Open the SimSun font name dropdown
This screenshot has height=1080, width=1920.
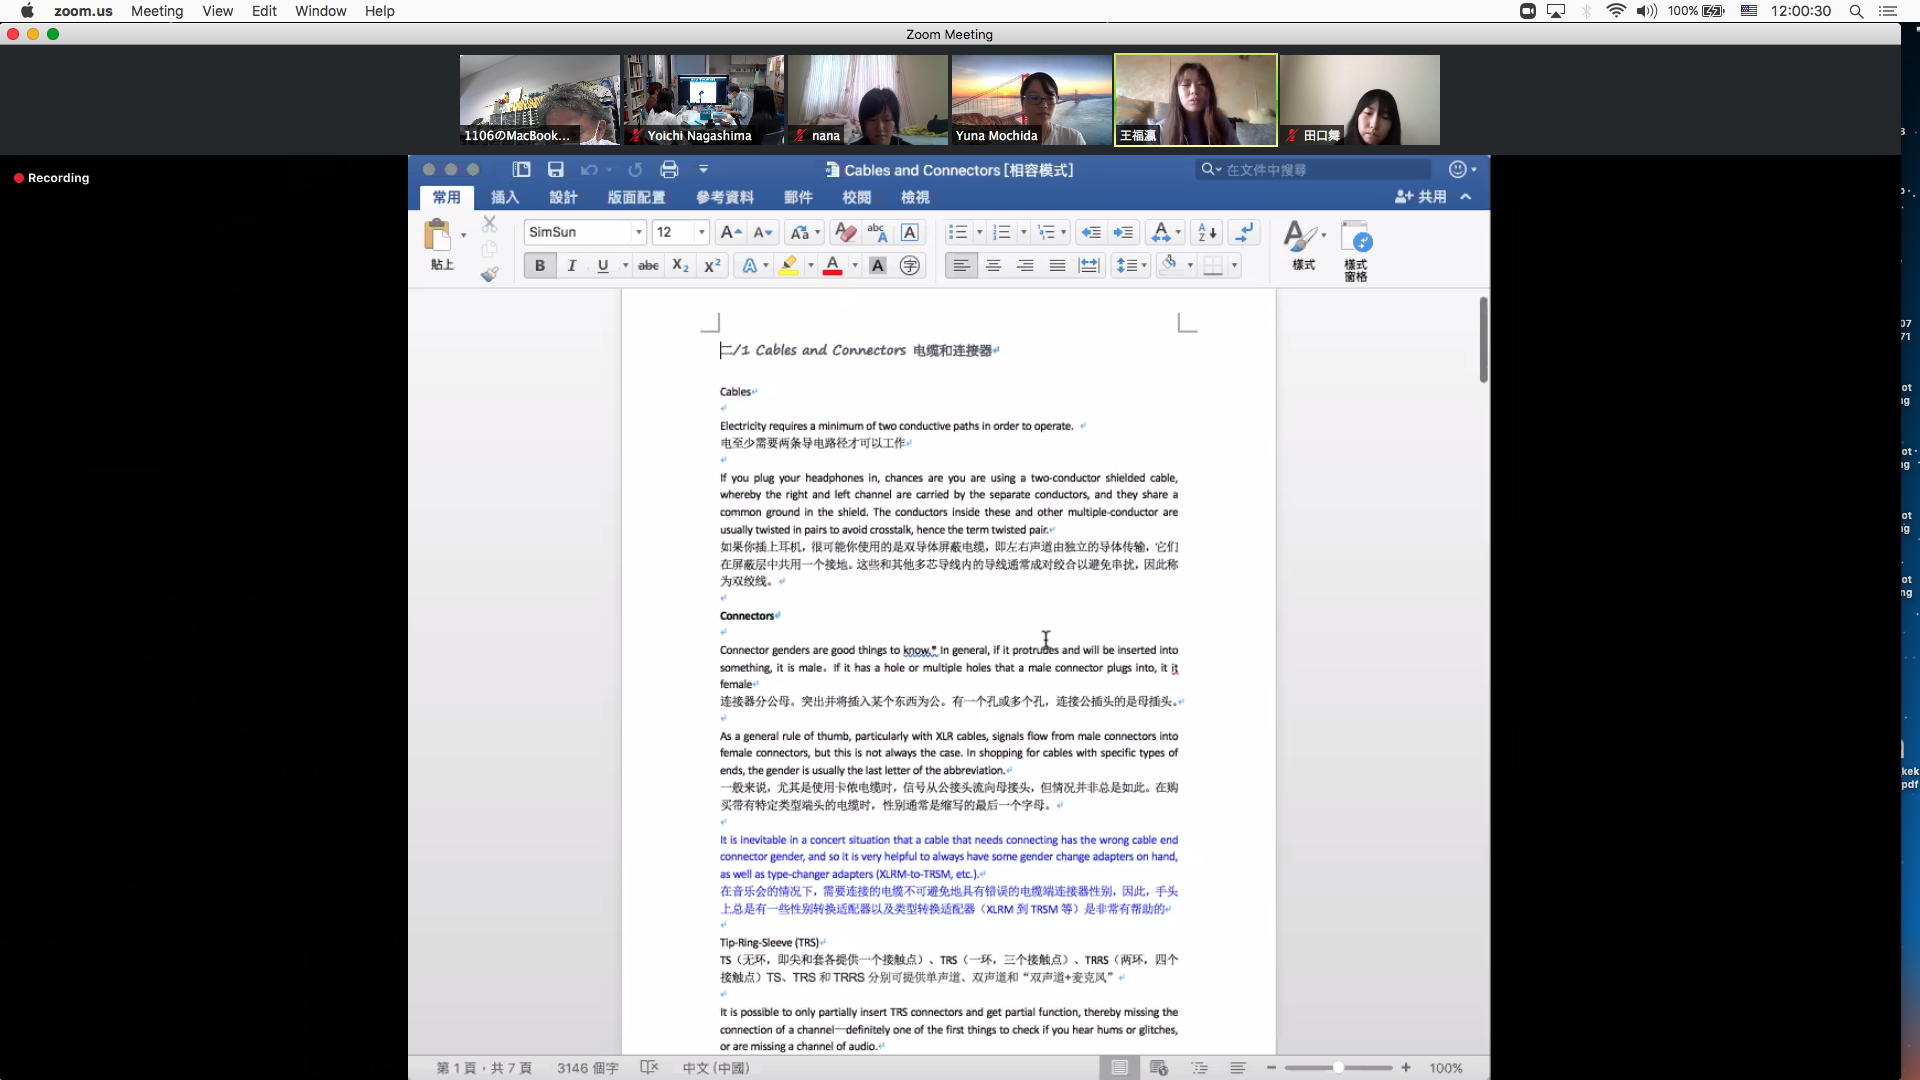[x=638, y=232]
